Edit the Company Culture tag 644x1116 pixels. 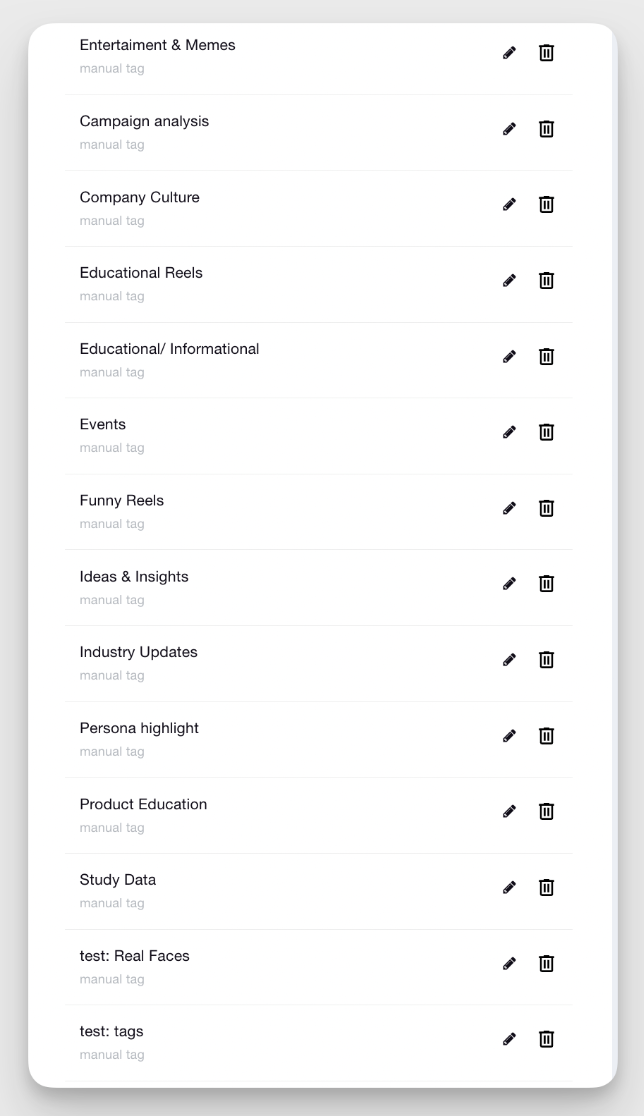click(509, 205)
